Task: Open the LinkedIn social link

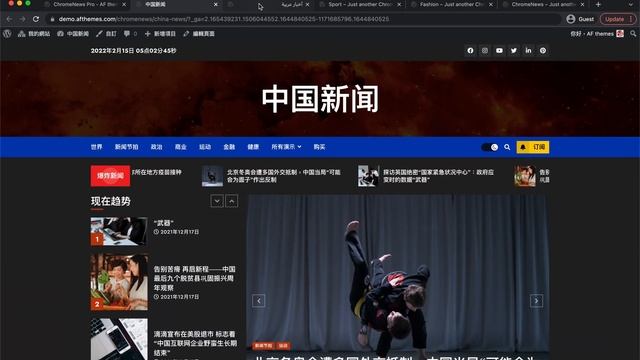Action: coord(529,51)
